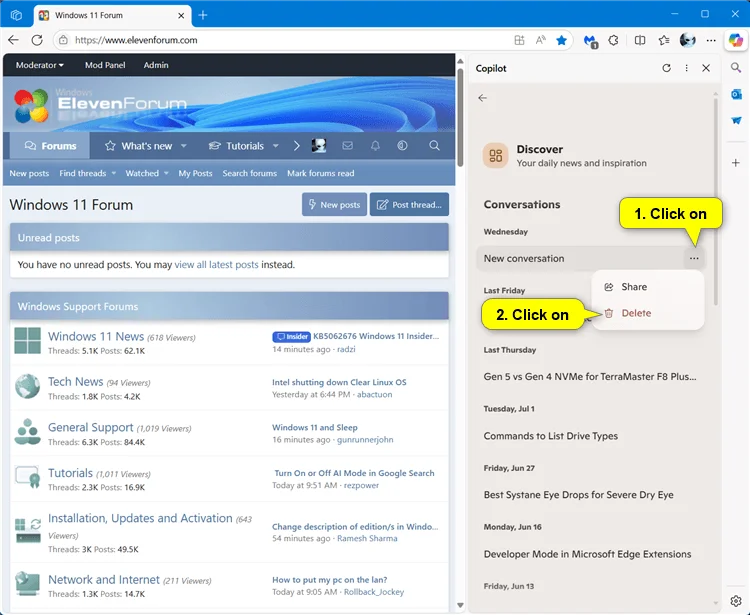Open forum conversations envelope icon

(x=347, y=145)
